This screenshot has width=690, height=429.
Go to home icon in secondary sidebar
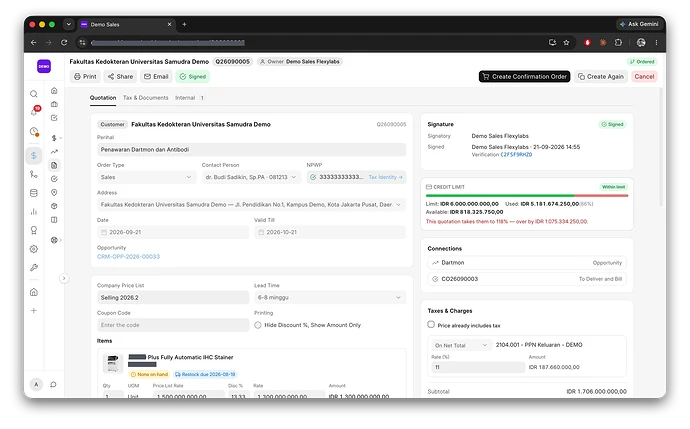54,91
